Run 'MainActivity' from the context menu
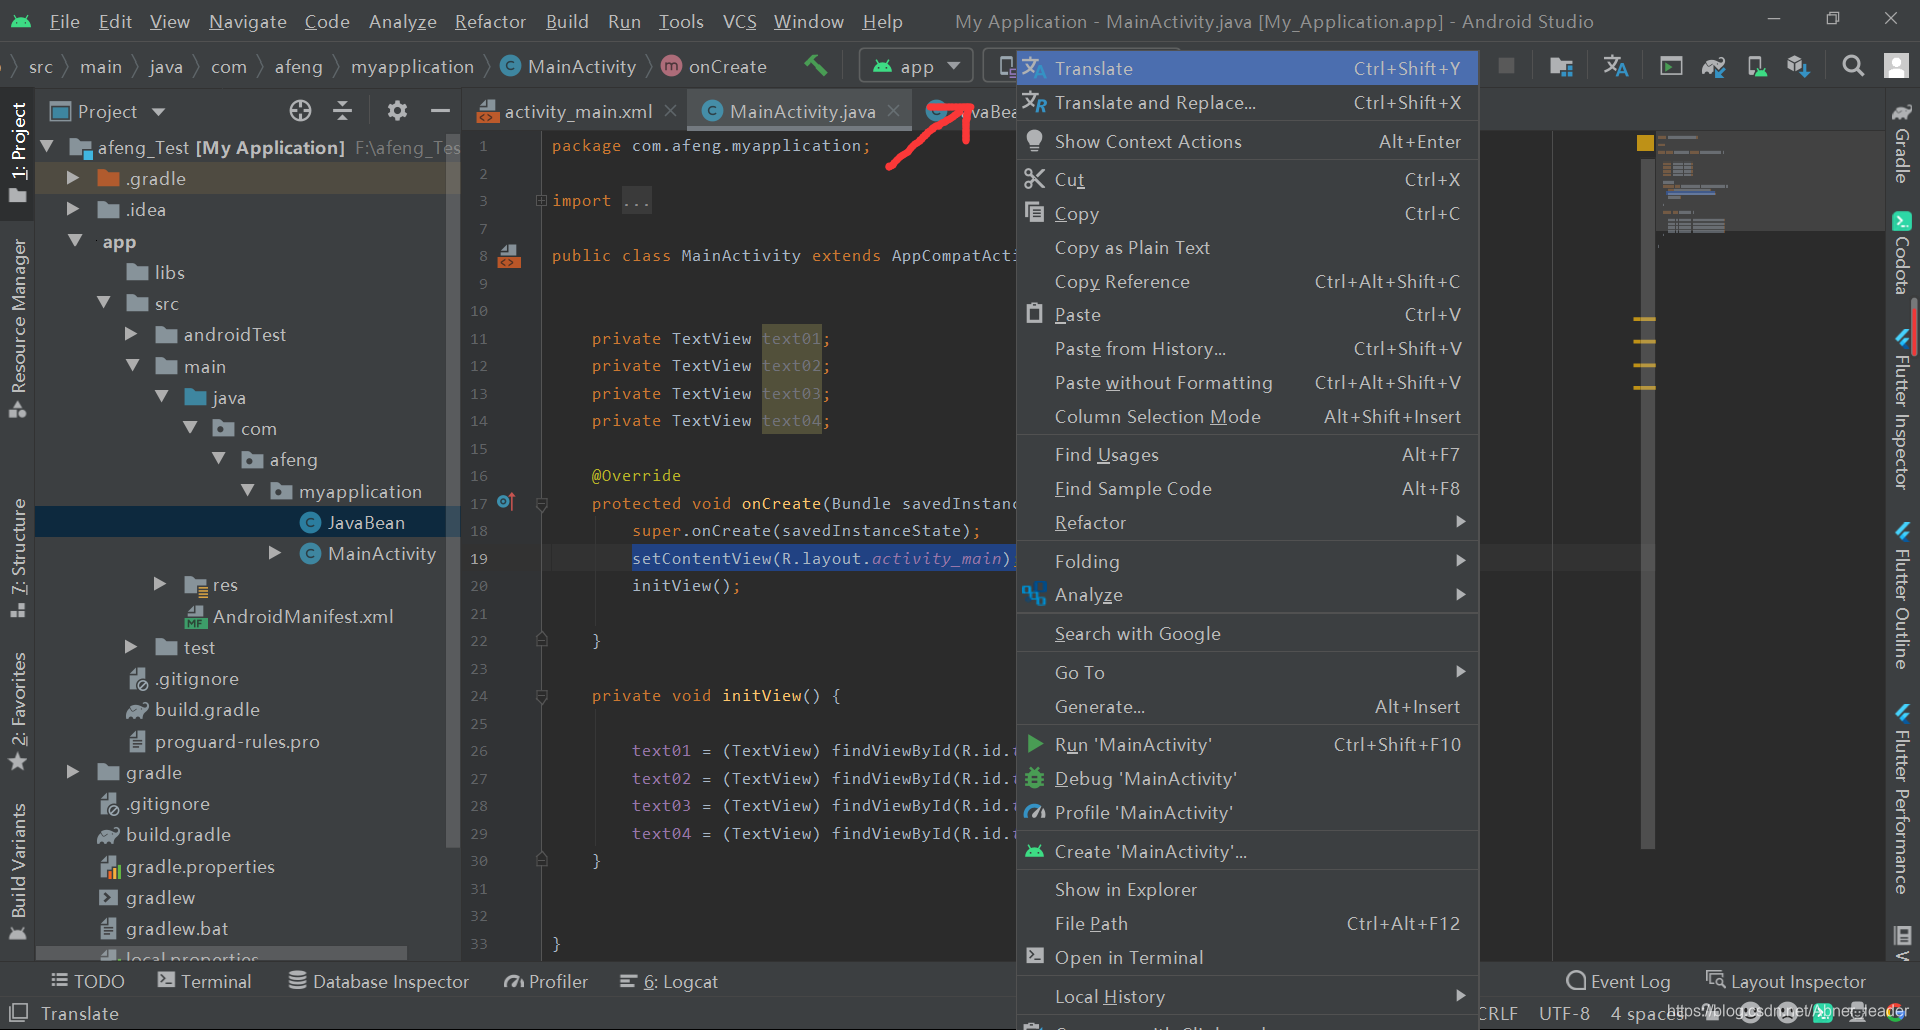Viewport: 1920px width, 1030px height. [1247, 744]
